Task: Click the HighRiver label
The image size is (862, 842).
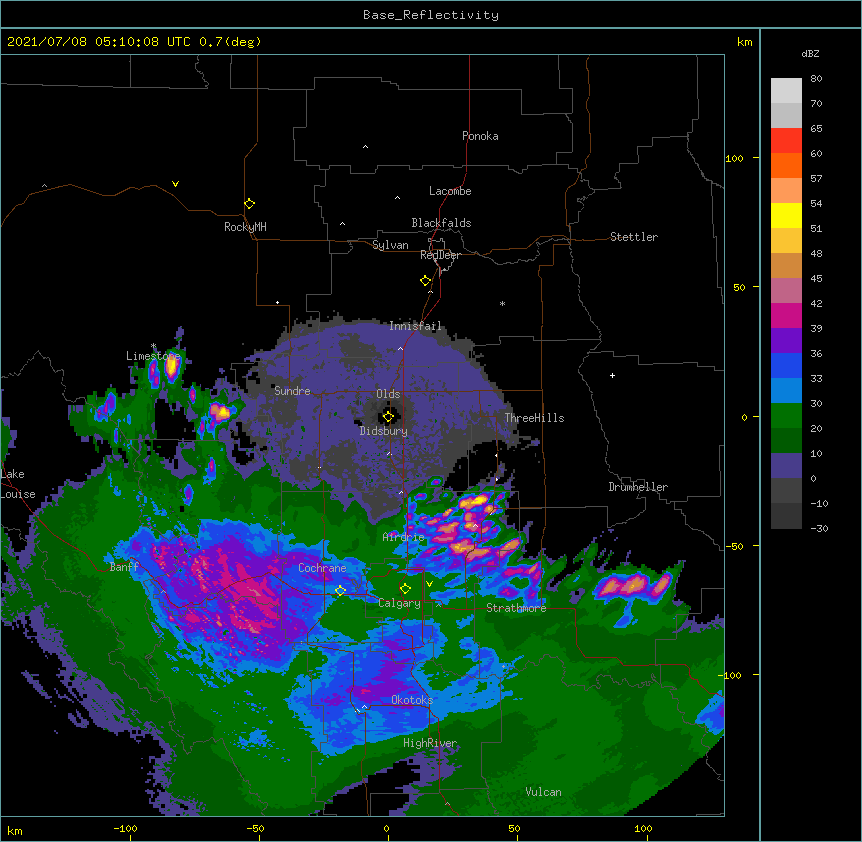Action: [430, 743]
